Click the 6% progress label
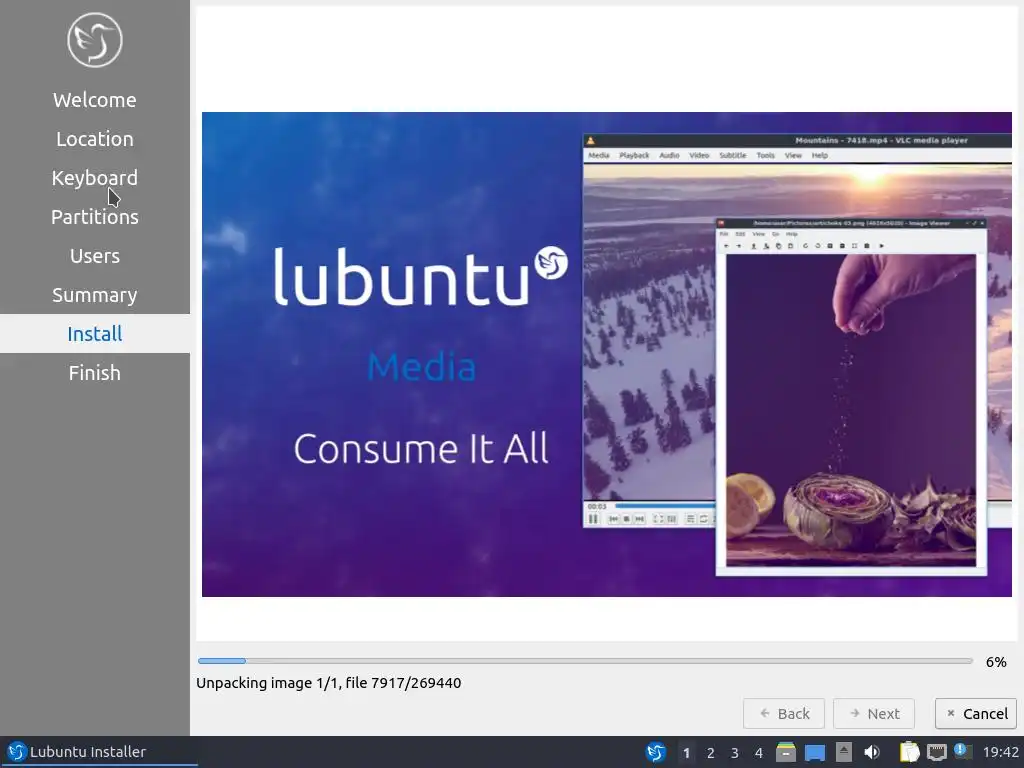The image size is (1024, 768). click(x=996, y=662)
